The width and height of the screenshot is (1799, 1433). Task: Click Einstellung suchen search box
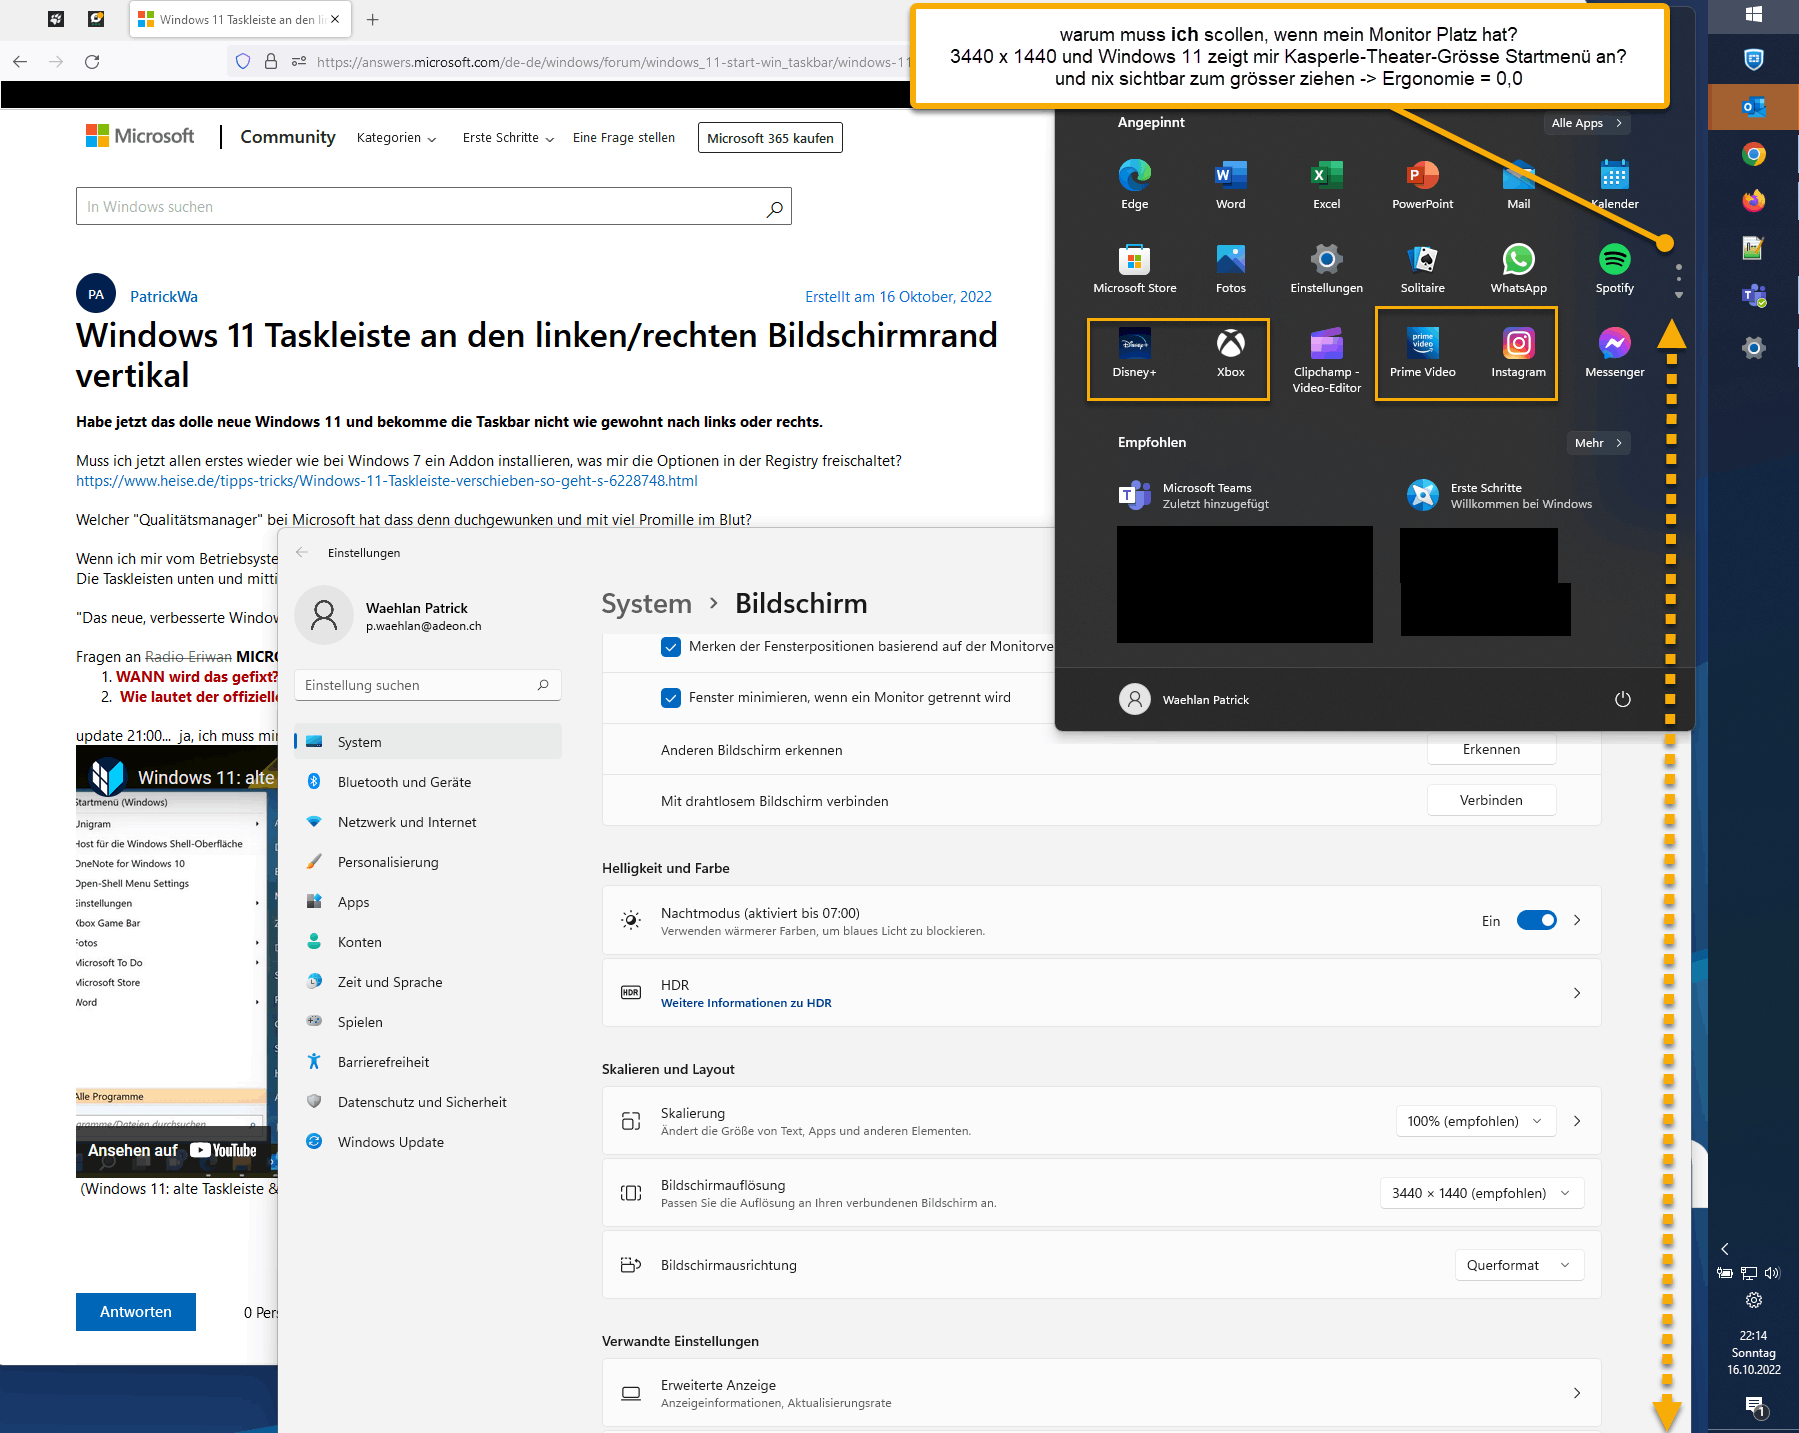[x=428, y=685]
